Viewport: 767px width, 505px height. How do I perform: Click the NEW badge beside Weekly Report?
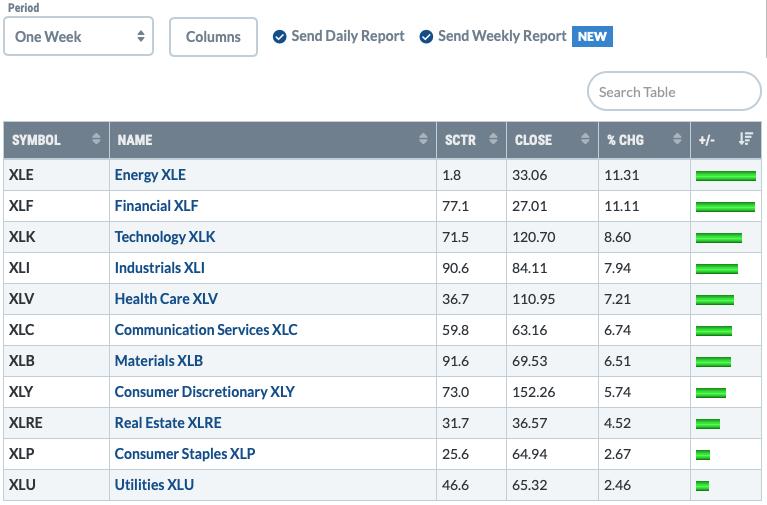592,37
